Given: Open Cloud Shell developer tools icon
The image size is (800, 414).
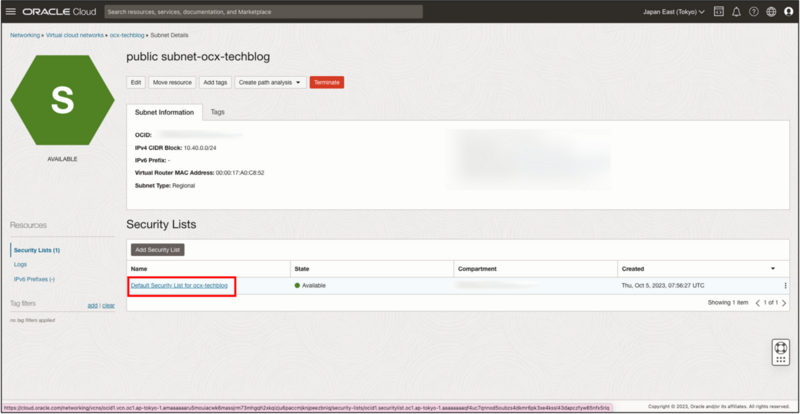Looking at the screenshot, I should click(718, 11).
